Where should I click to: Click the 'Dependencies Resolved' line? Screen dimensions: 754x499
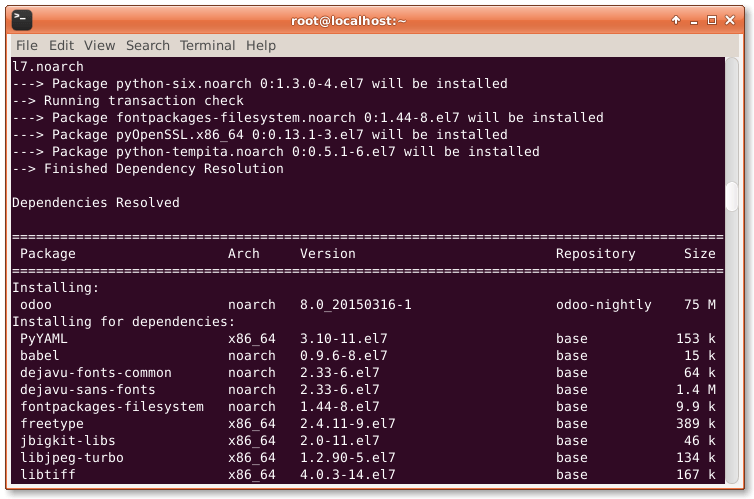[x=96, y=202]
